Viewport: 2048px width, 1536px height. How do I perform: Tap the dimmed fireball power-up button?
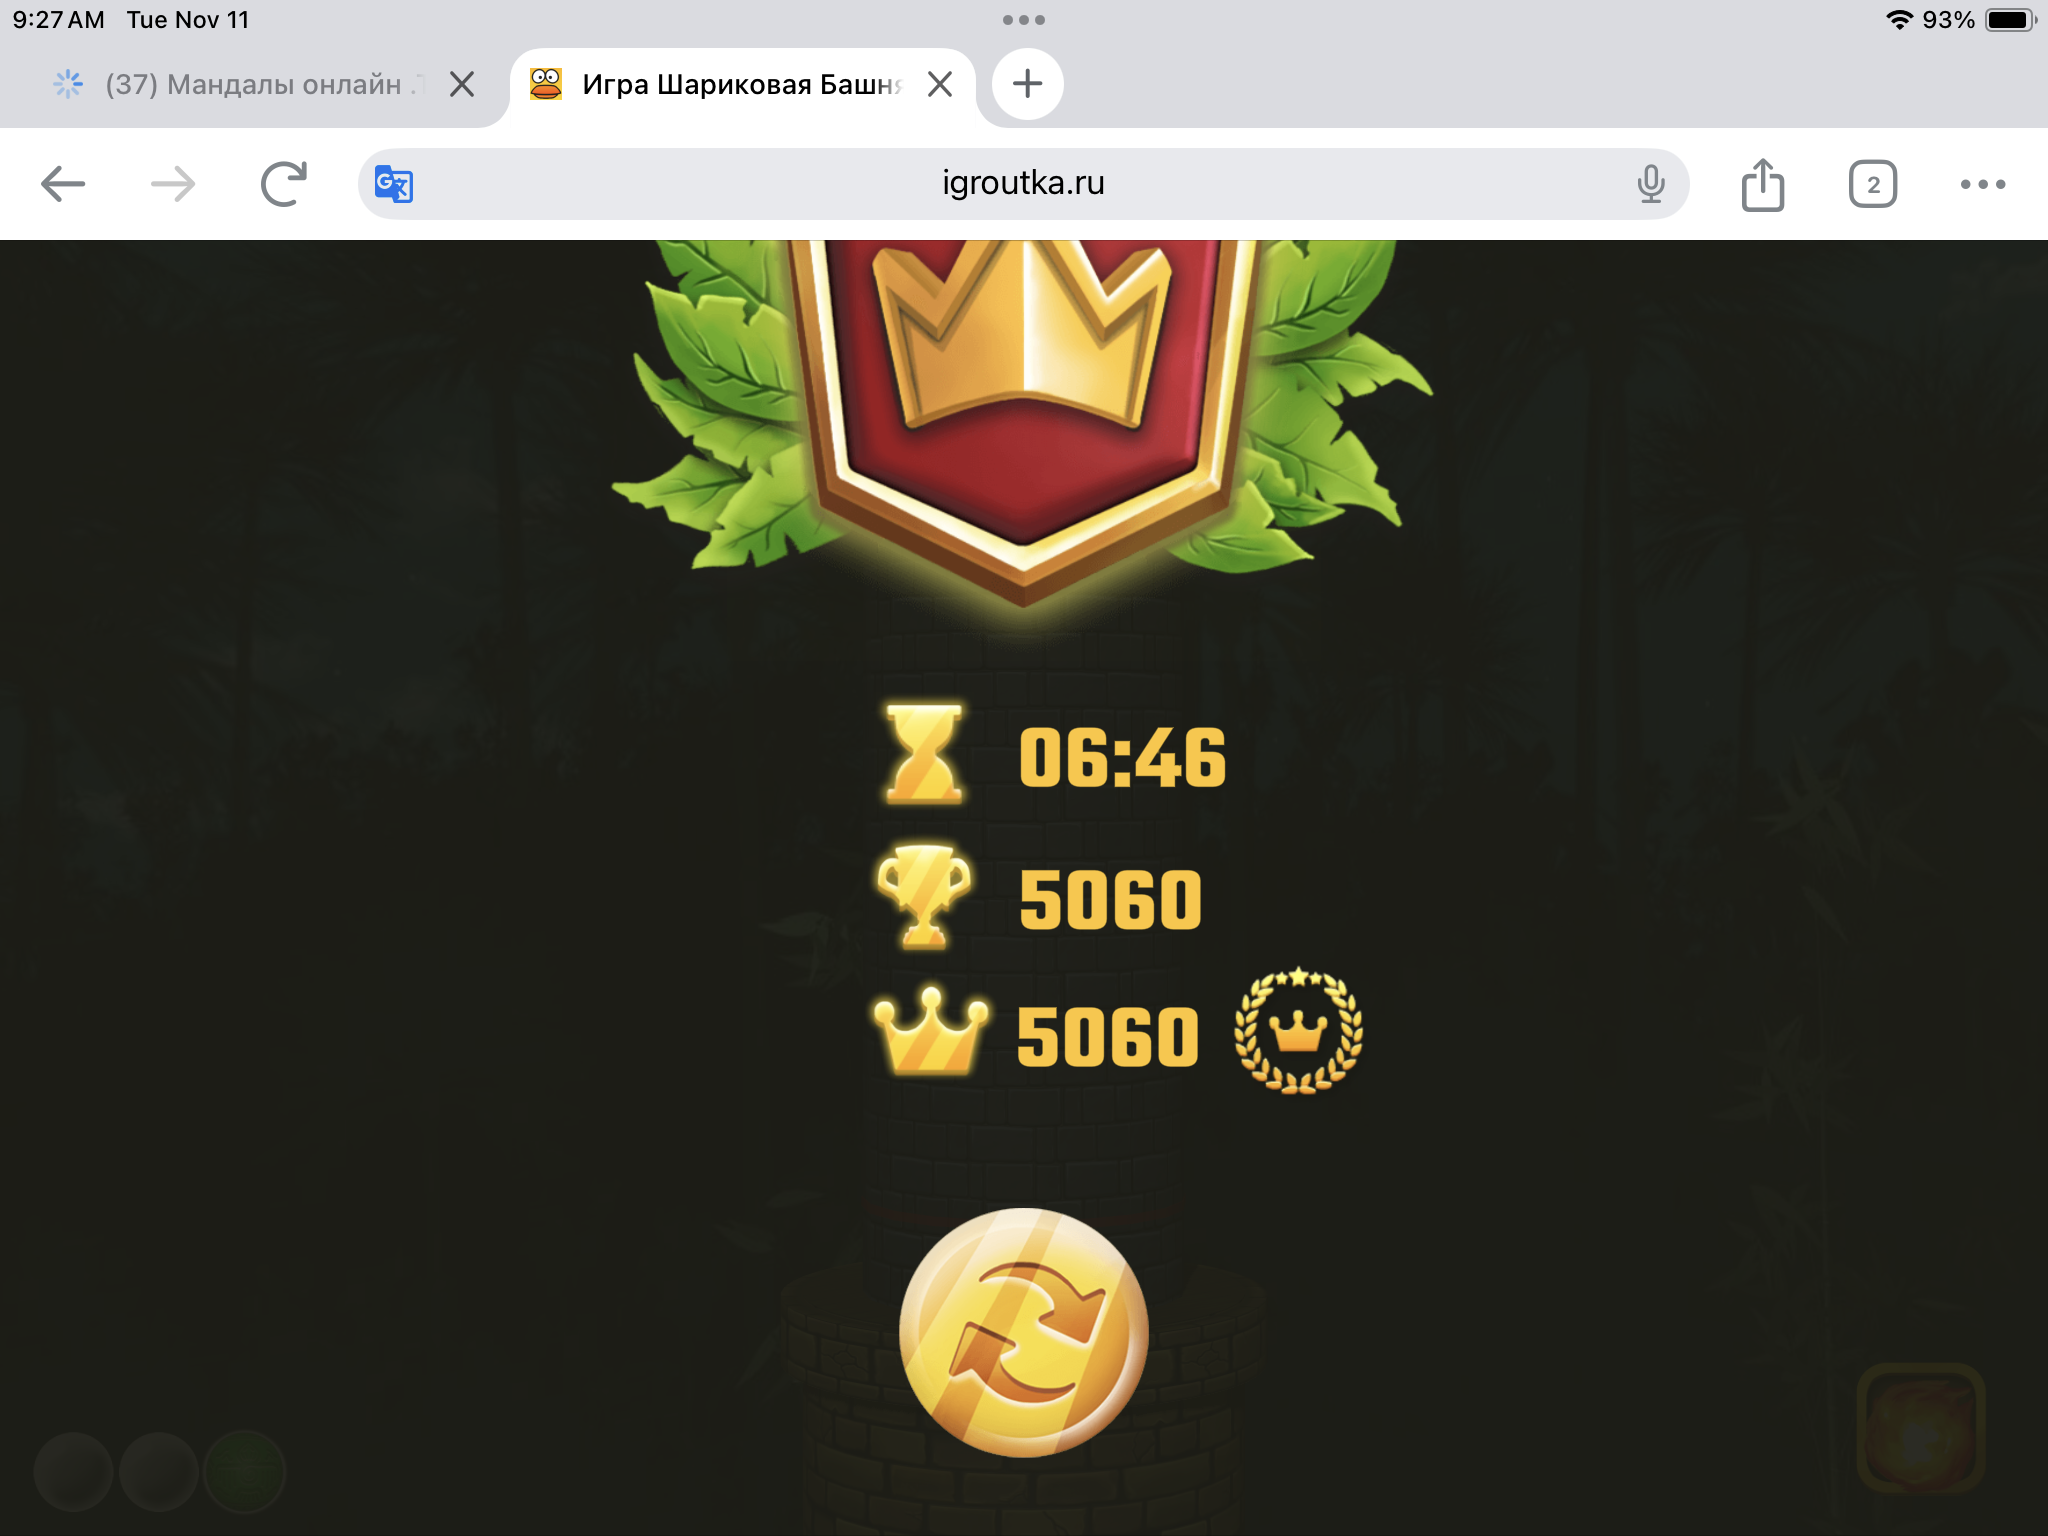pyautogui.click(x=1920, y=1428)
